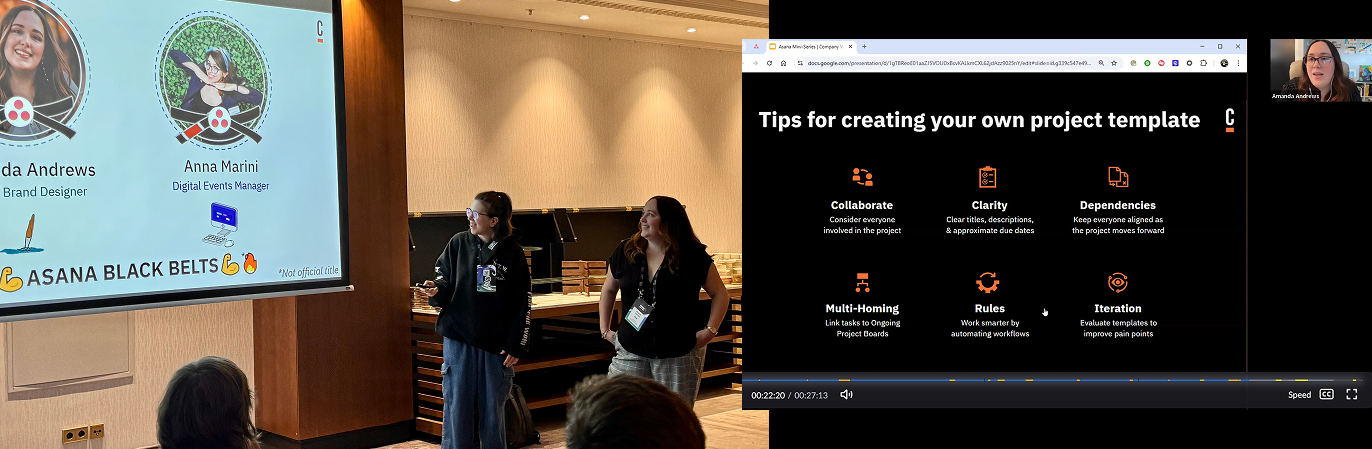The width and height of the screenshot is (1372, 449).
Task: Click 'Anna Marini' name on projected slide
Action: click(x=219, y=166)
